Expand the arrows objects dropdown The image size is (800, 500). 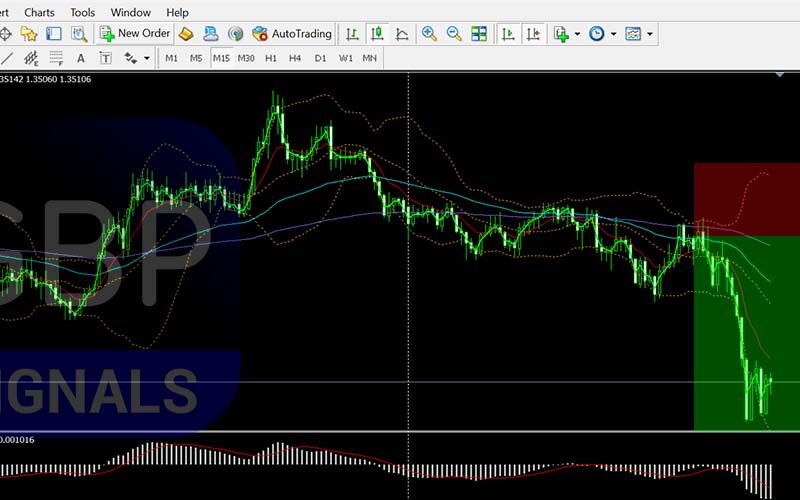tap(147, 58)
